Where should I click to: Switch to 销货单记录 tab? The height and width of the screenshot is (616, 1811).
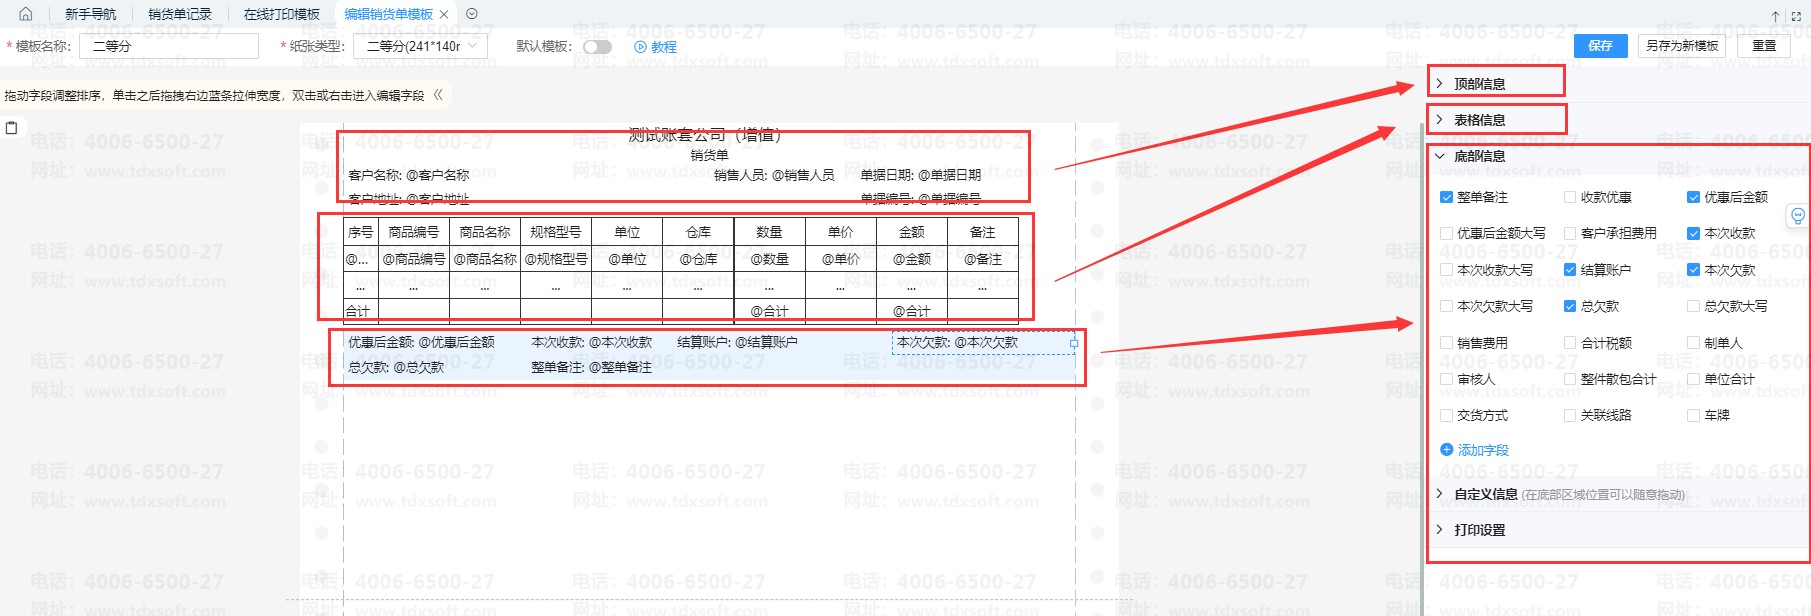(180, 14)
